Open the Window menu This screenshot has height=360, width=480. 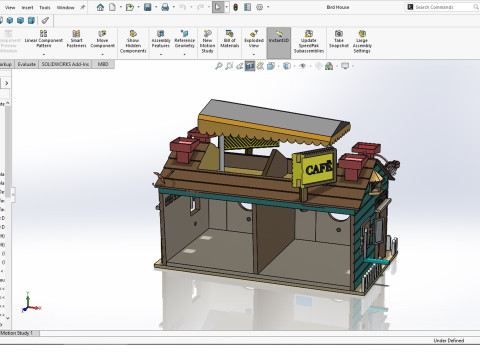[65, 7]
